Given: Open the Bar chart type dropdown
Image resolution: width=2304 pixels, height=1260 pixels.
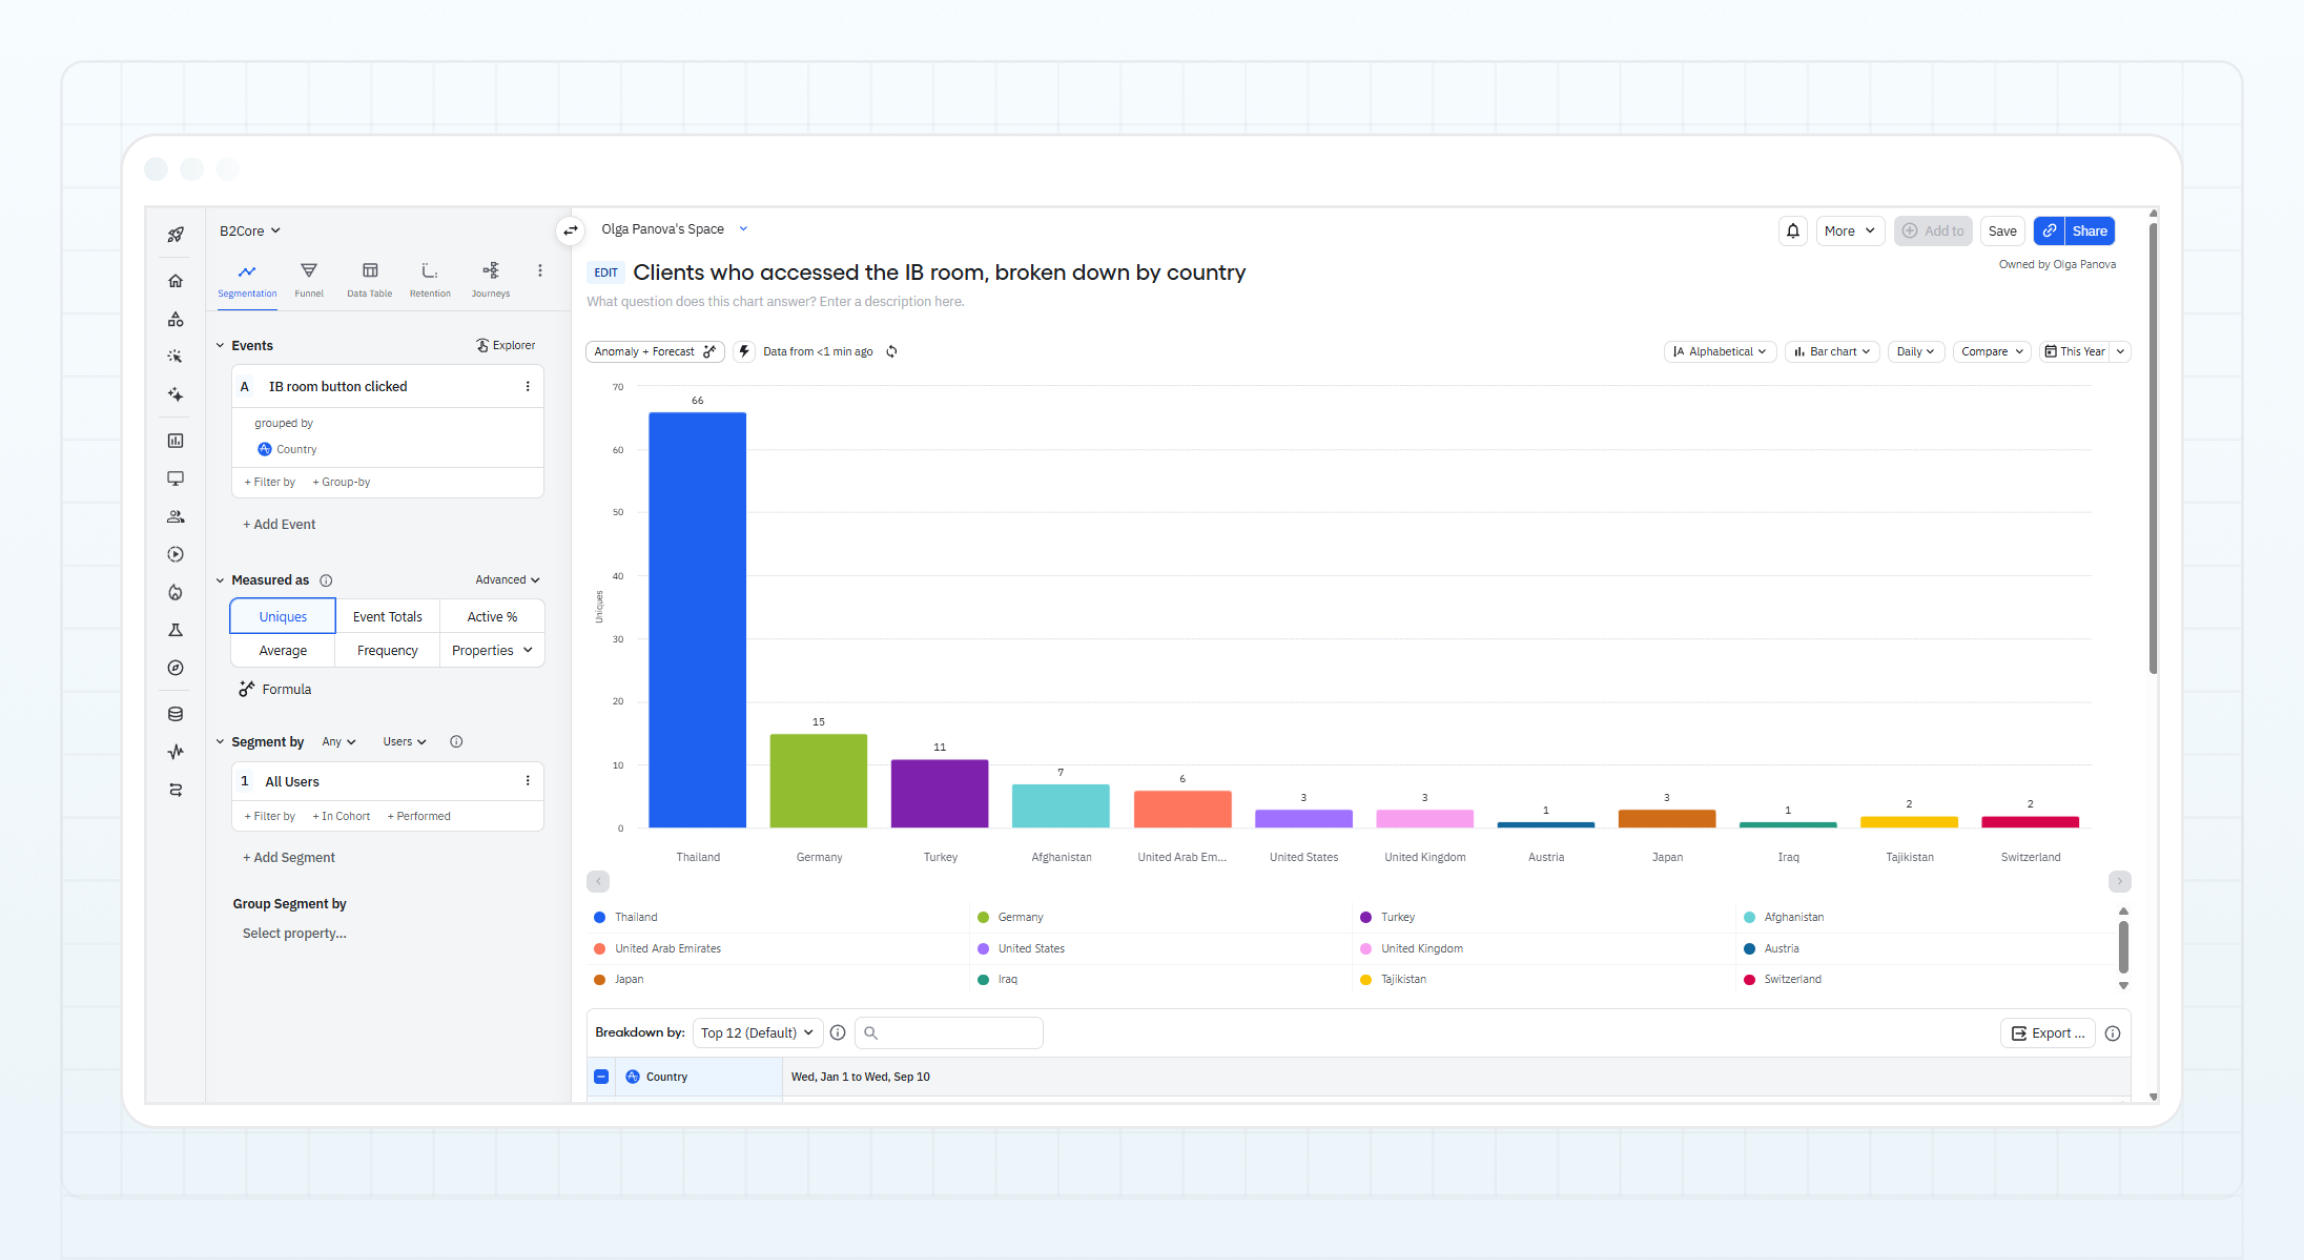Looking at the screenshot, I should pyautogui.click(x=1832, y=352).
